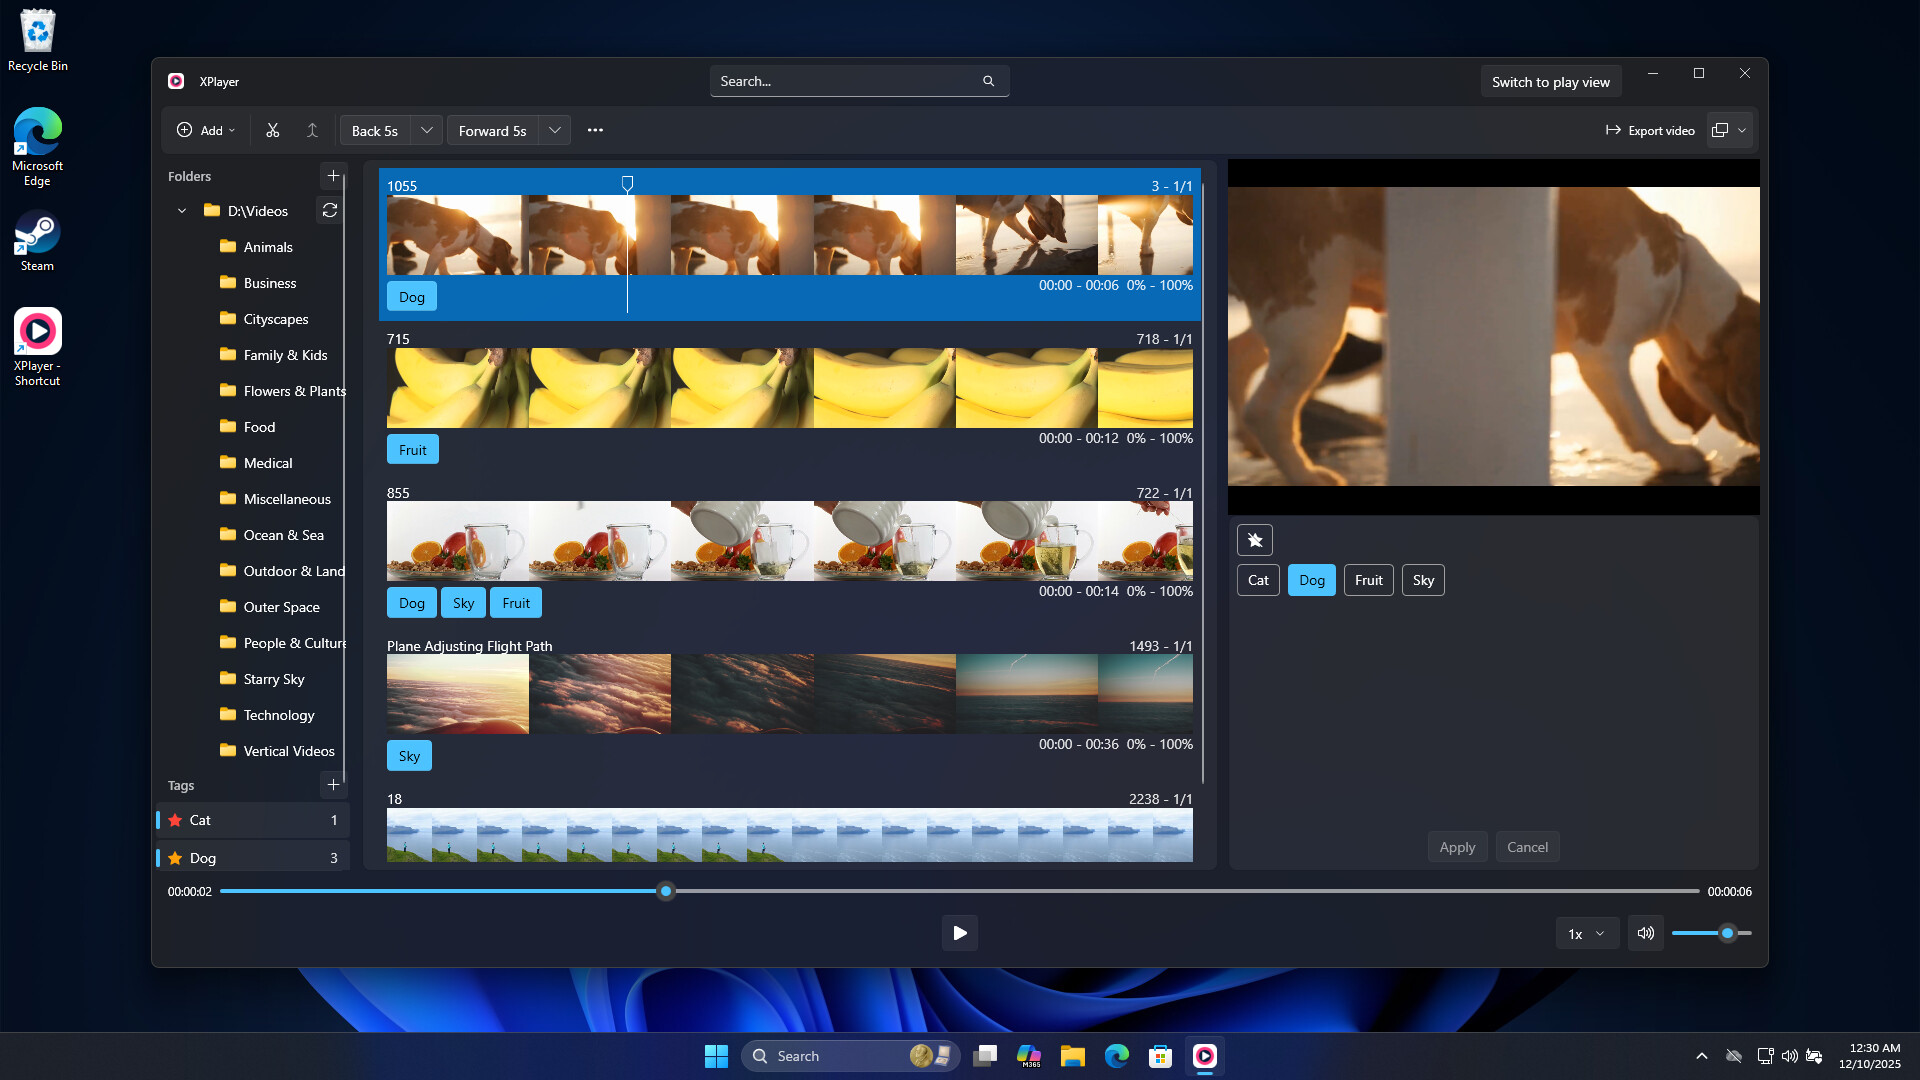The height and width of the screenshot is (1080, 1920).
Task: Collapse the D:\Videos folder tree
Action: coord(182,210)
